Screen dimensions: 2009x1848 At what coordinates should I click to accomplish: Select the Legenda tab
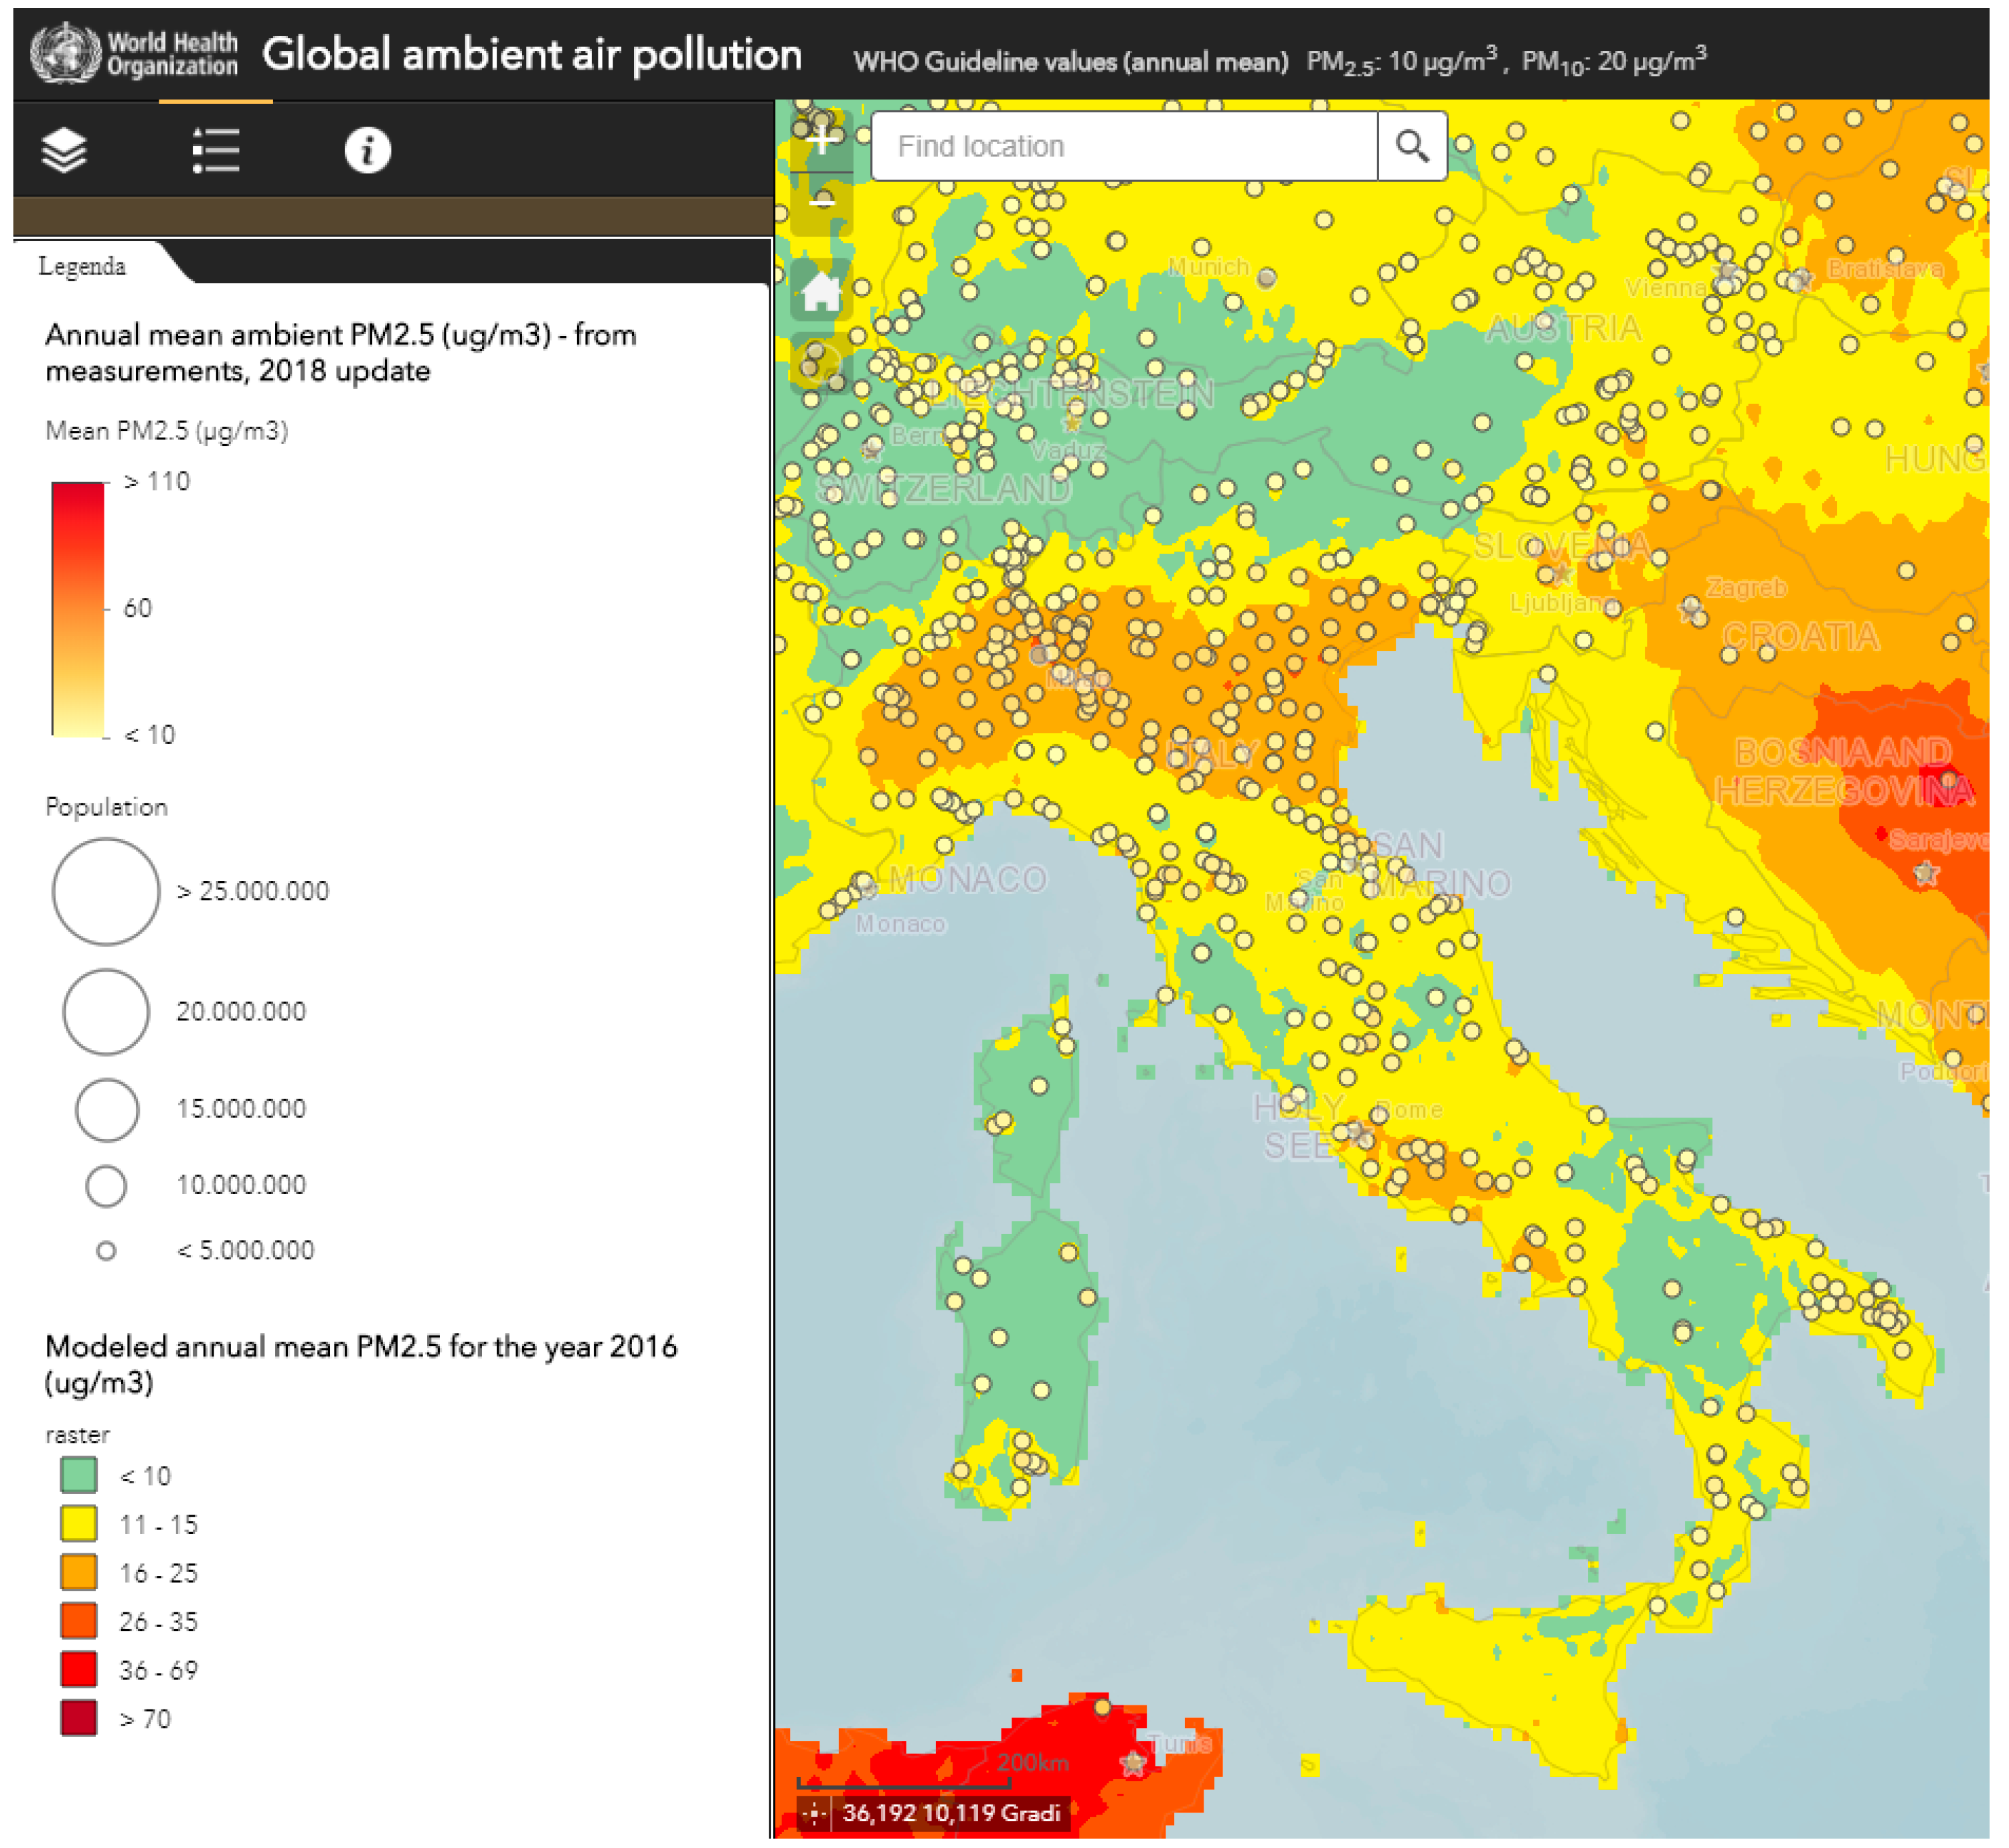coord(82,266)
